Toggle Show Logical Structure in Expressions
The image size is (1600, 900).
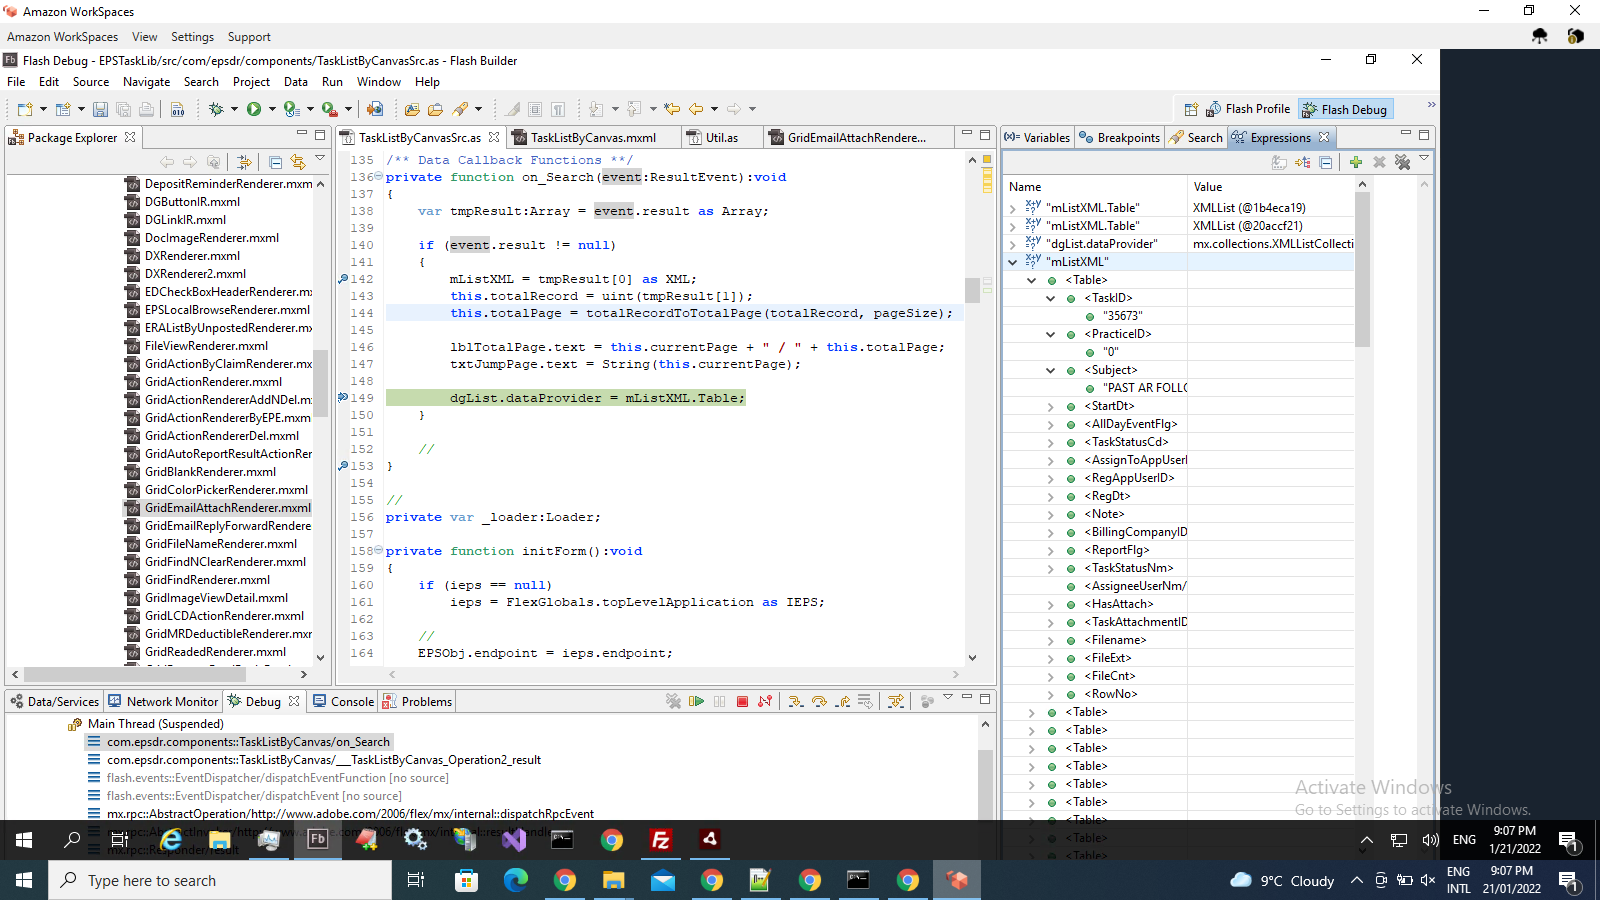[x=1302, y=162]
